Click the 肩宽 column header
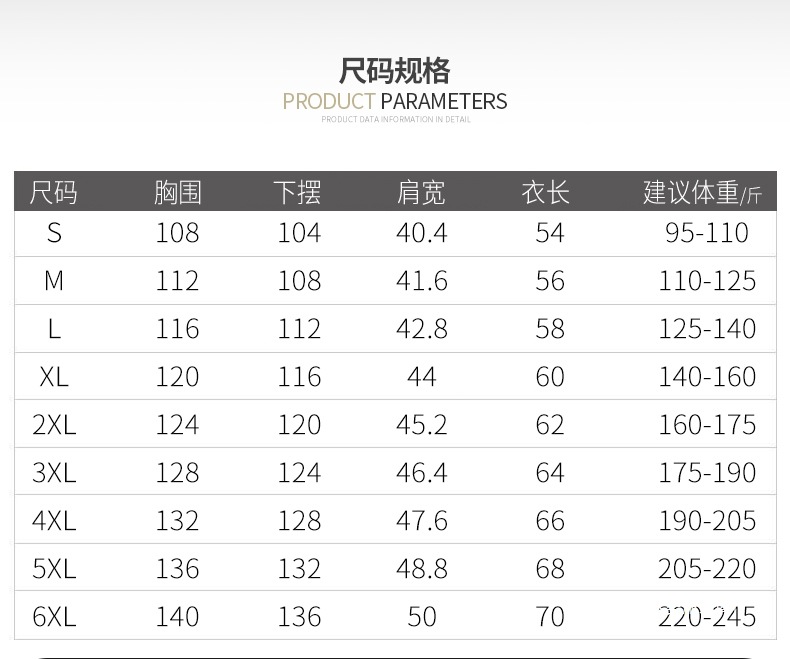Image resolution: width=790 pixels, height=659 pixels. click(421, 192)
